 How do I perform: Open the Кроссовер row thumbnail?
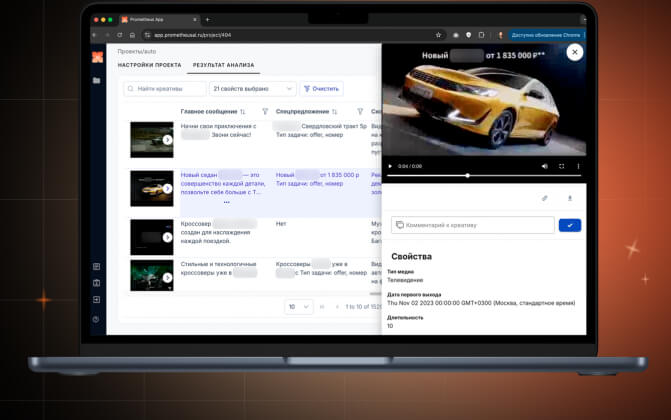click(x=152, y=237)
